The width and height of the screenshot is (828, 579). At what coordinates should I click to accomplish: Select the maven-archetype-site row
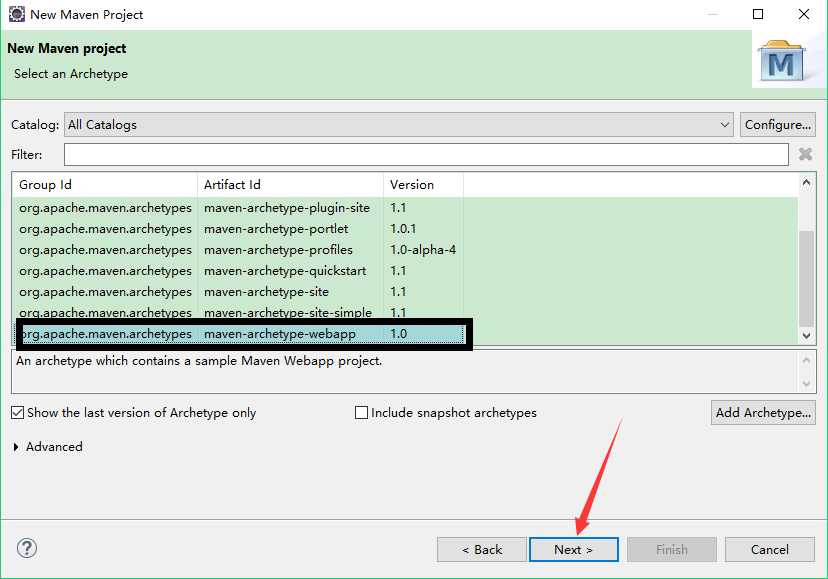coord(238,292)
